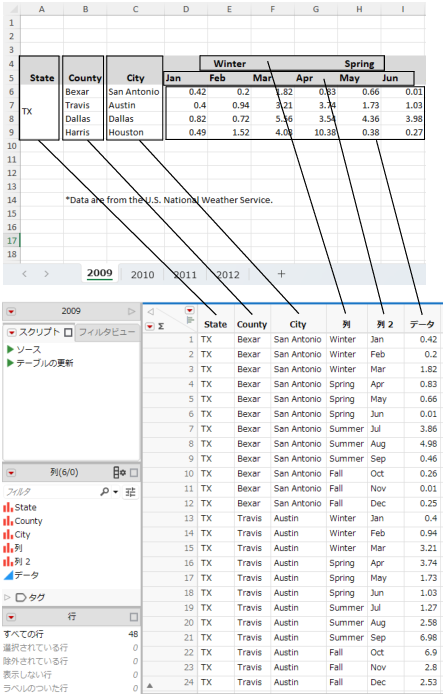Viewport: 445px width, 695px height.
Task: Click the tag icon next to タグ
Action: pyautogui.click(x=20, y=597)
